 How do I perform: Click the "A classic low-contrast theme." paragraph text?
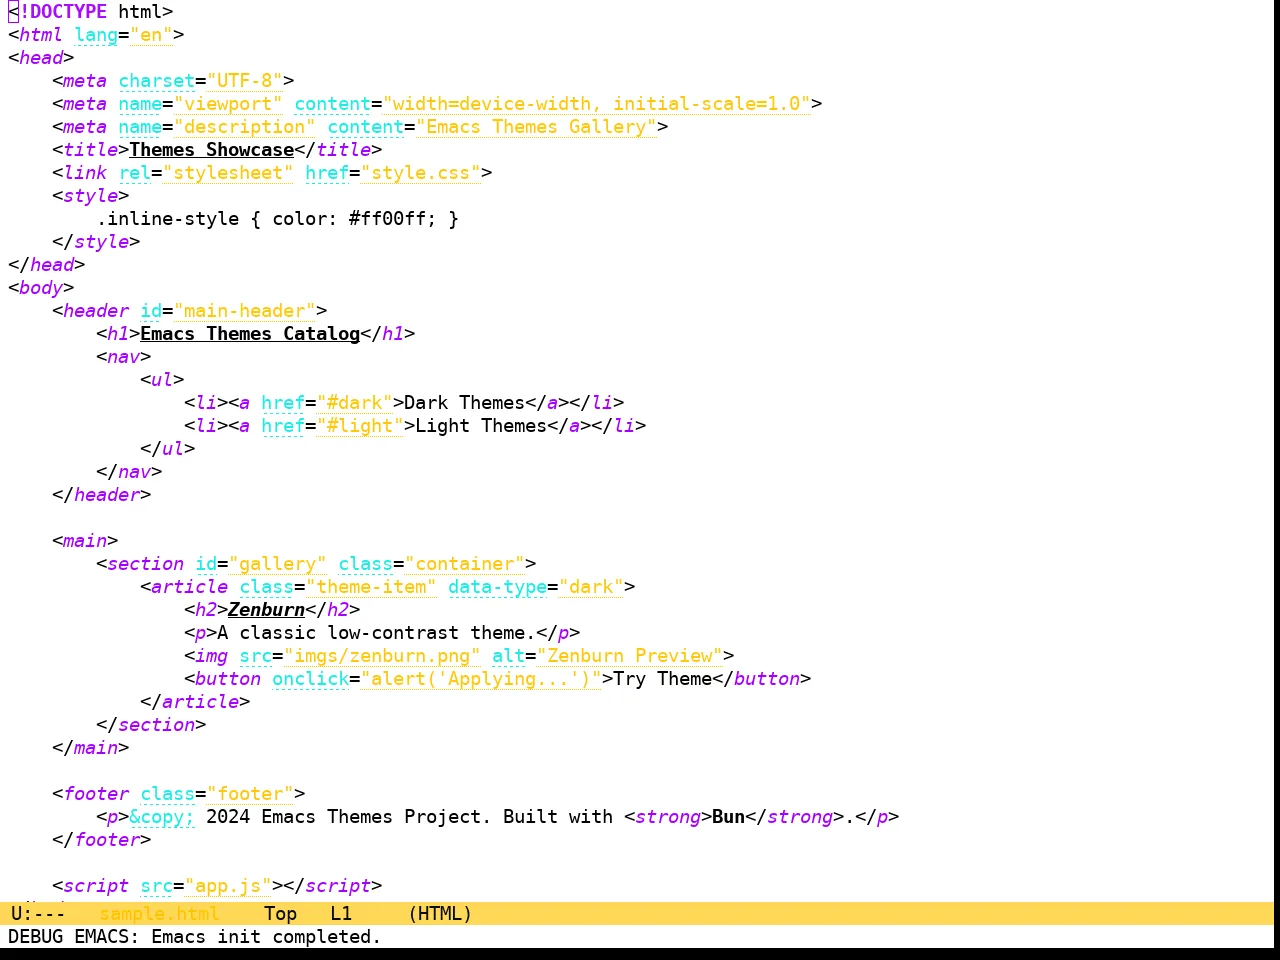coord(377,633)
